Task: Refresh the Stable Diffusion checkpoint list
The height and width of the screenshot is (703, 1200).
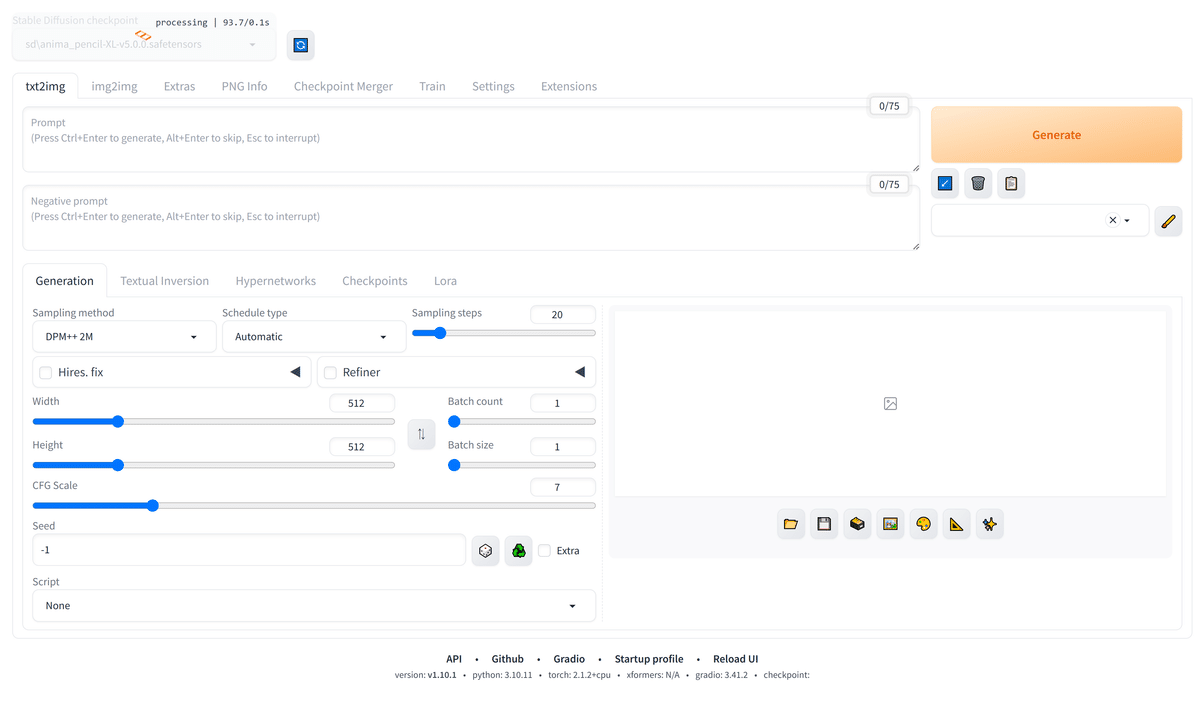Action: coord(300,45)
